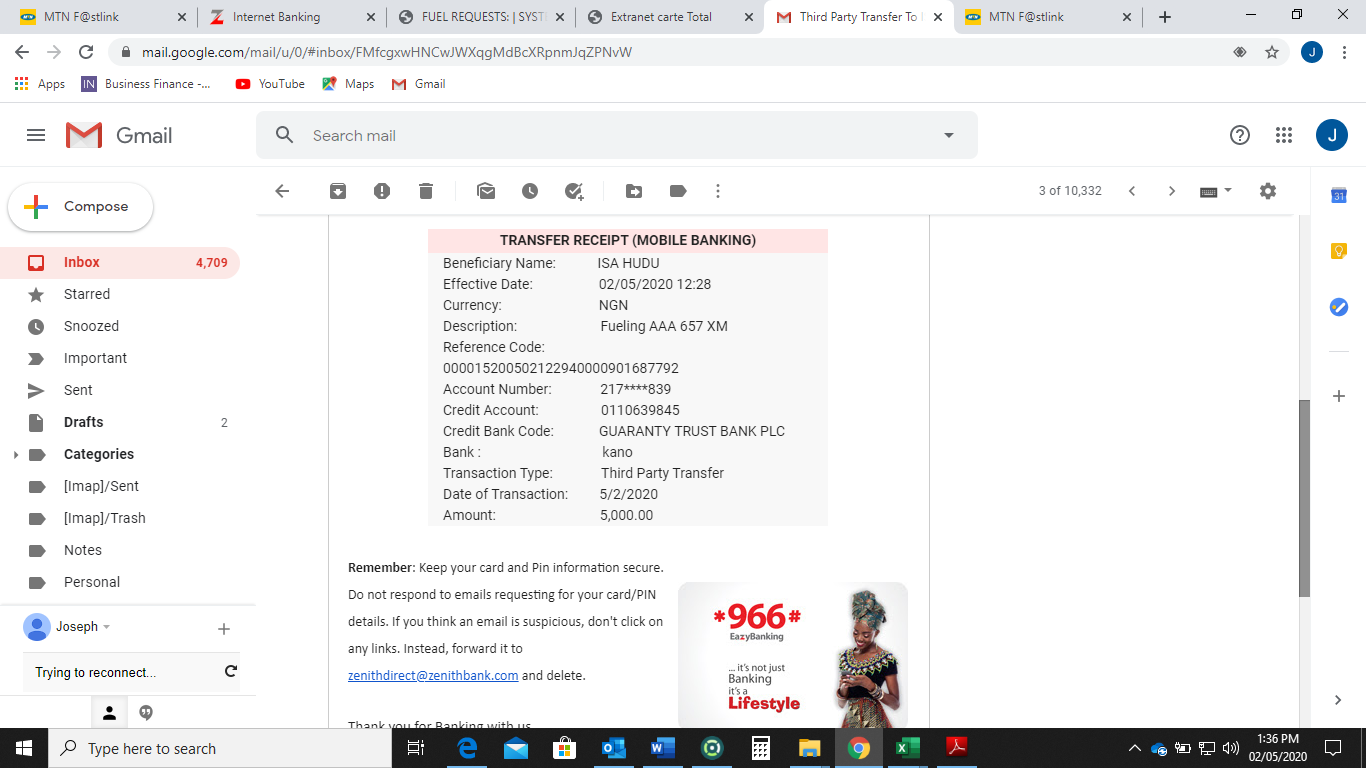
Task: Get add-ons plus icon in side panel
Action: click(x=1339, y=396)
